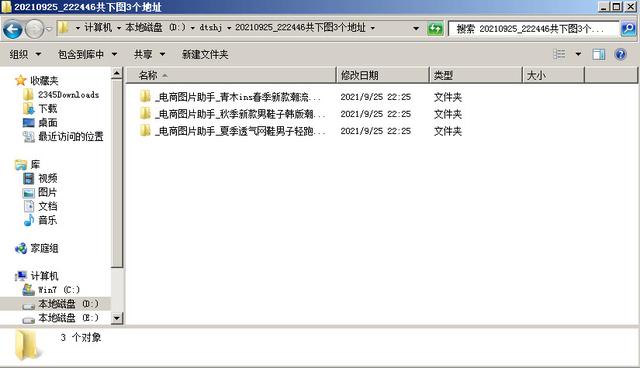Select 本地磁盘 (D:) in address breadcrumb

pyautogui.click(x=155, y=28)
